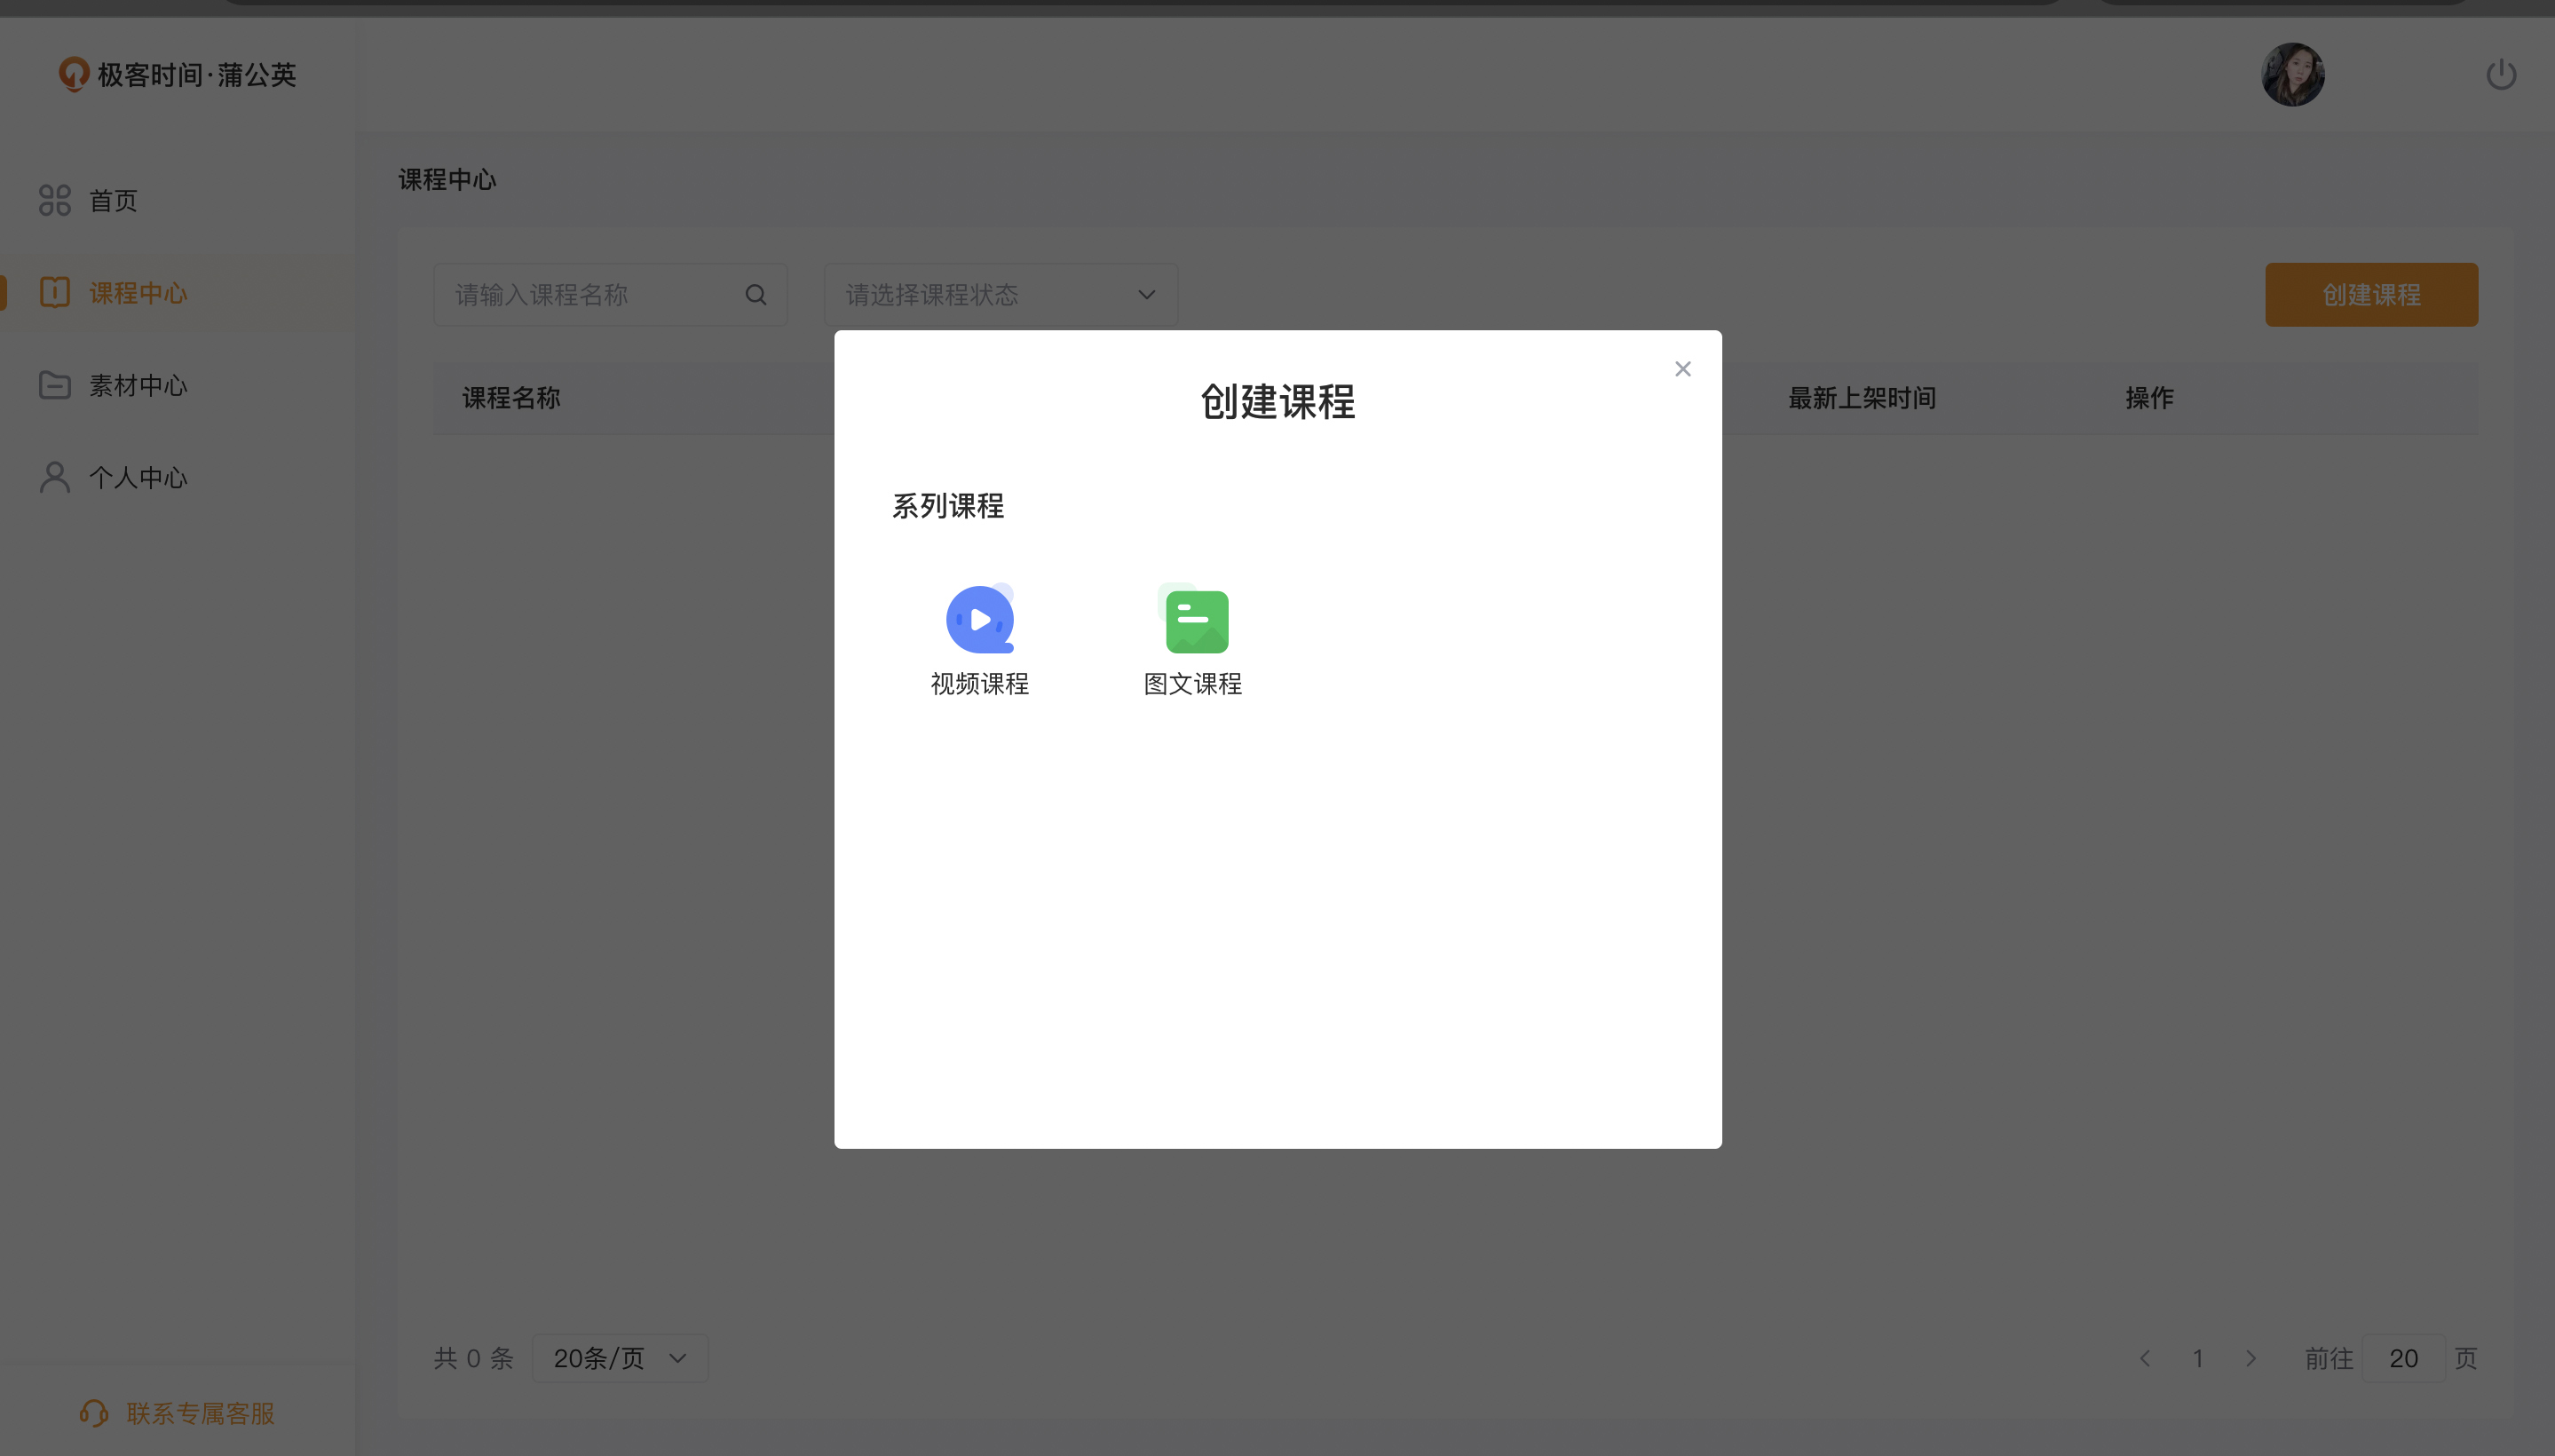
Task: Close the 创建课程 dialog
Action: click(x=1682, y=369)
